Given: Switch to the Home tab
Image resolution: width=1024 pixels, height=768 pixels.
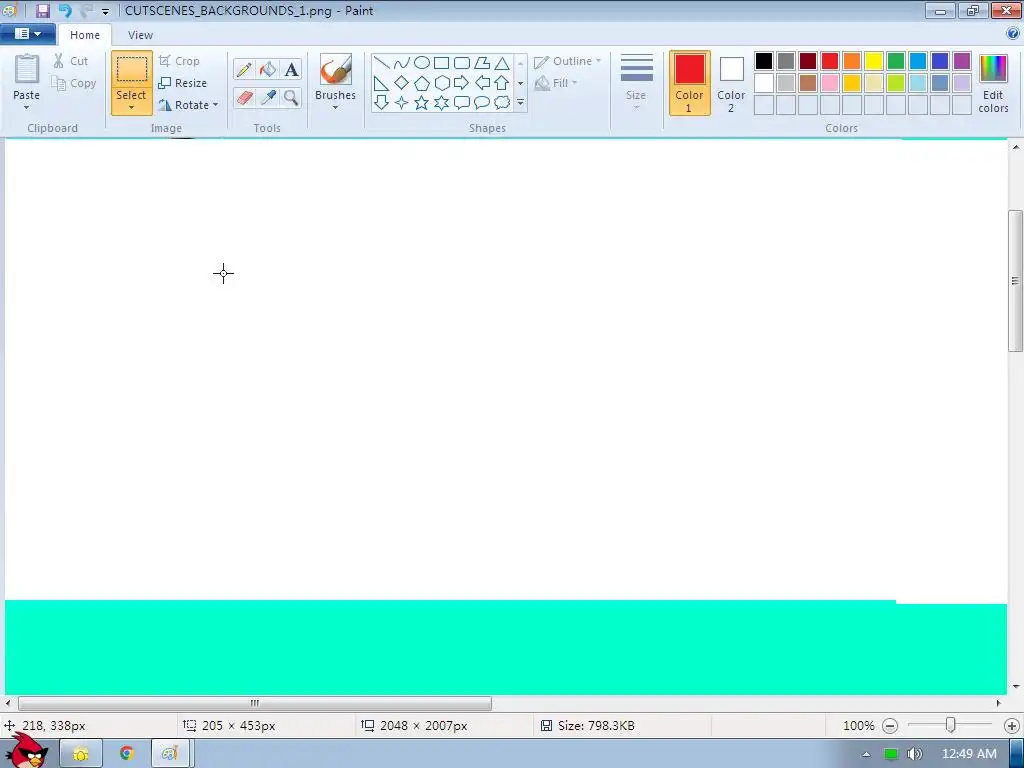Looking at the screenshot, I should pos(85,35).
